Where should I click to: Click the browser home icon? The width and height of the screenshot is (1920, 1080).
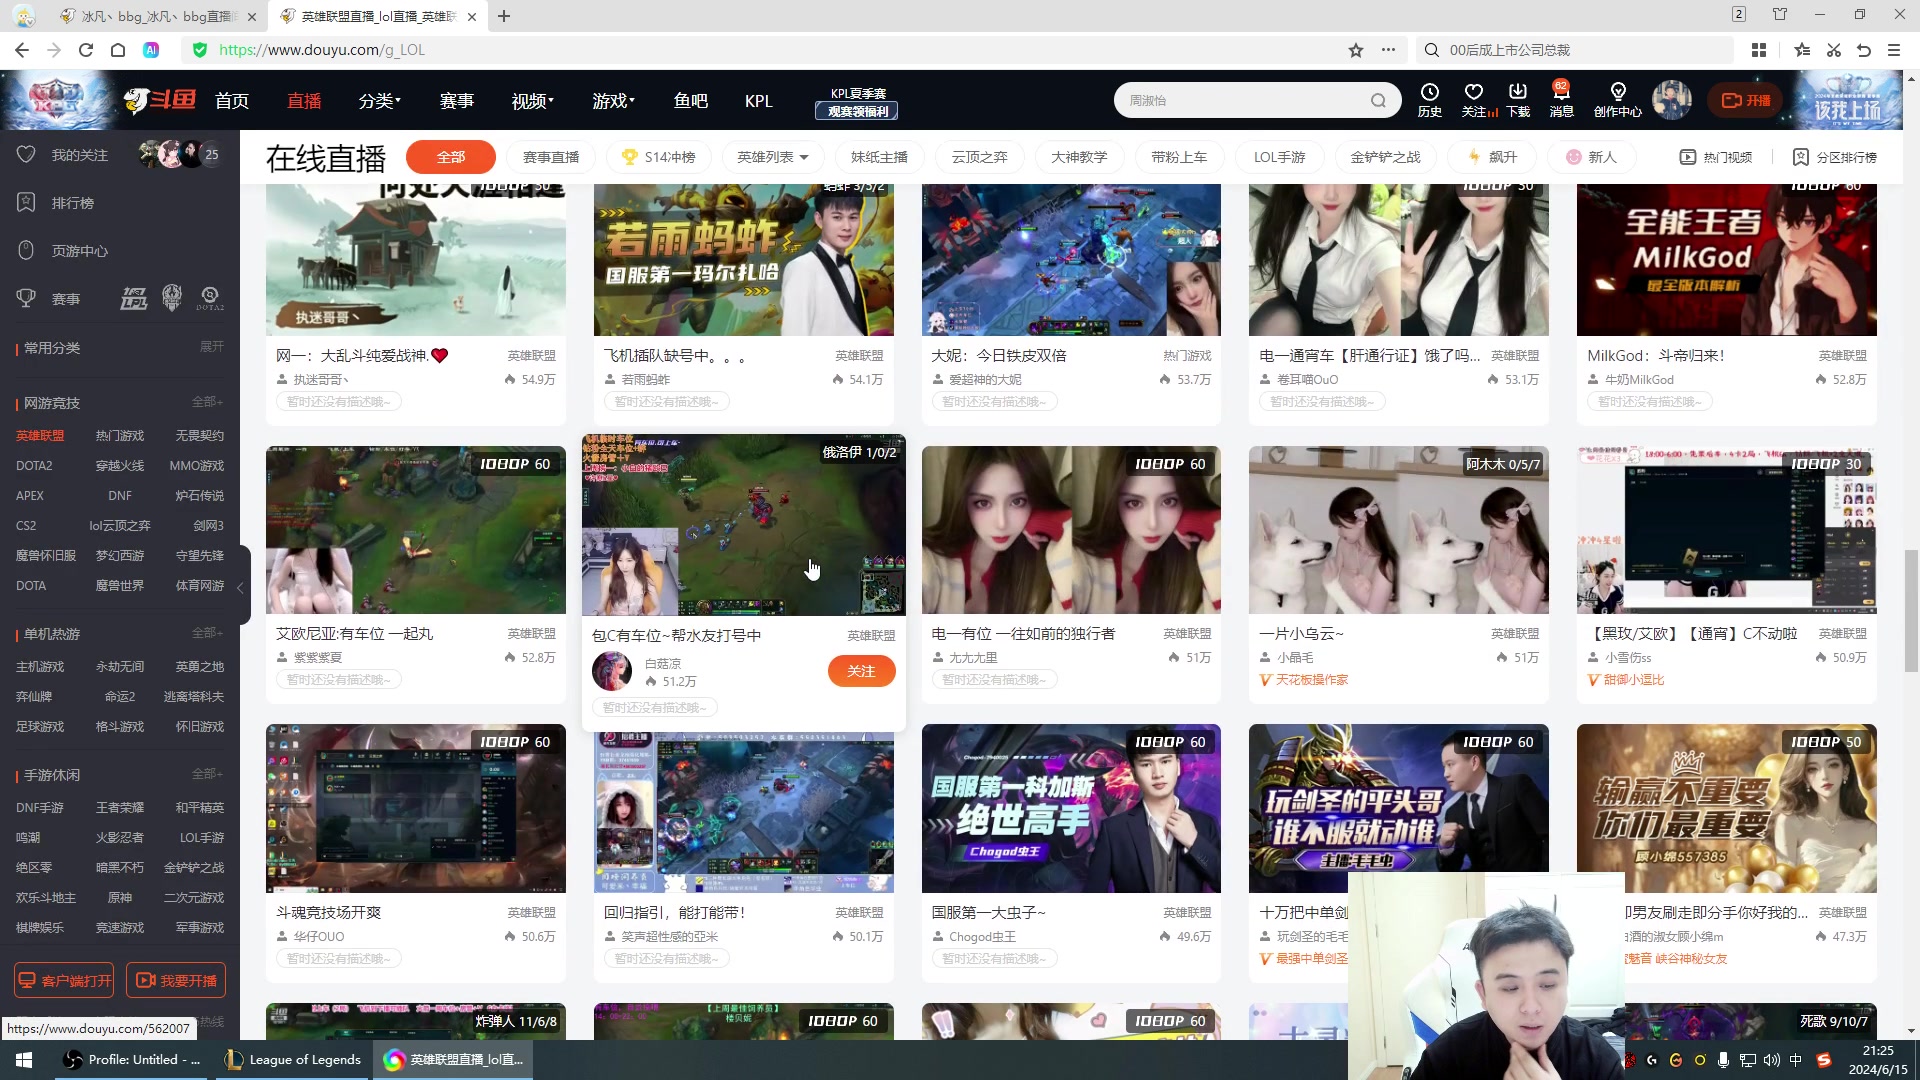[118, 50]
